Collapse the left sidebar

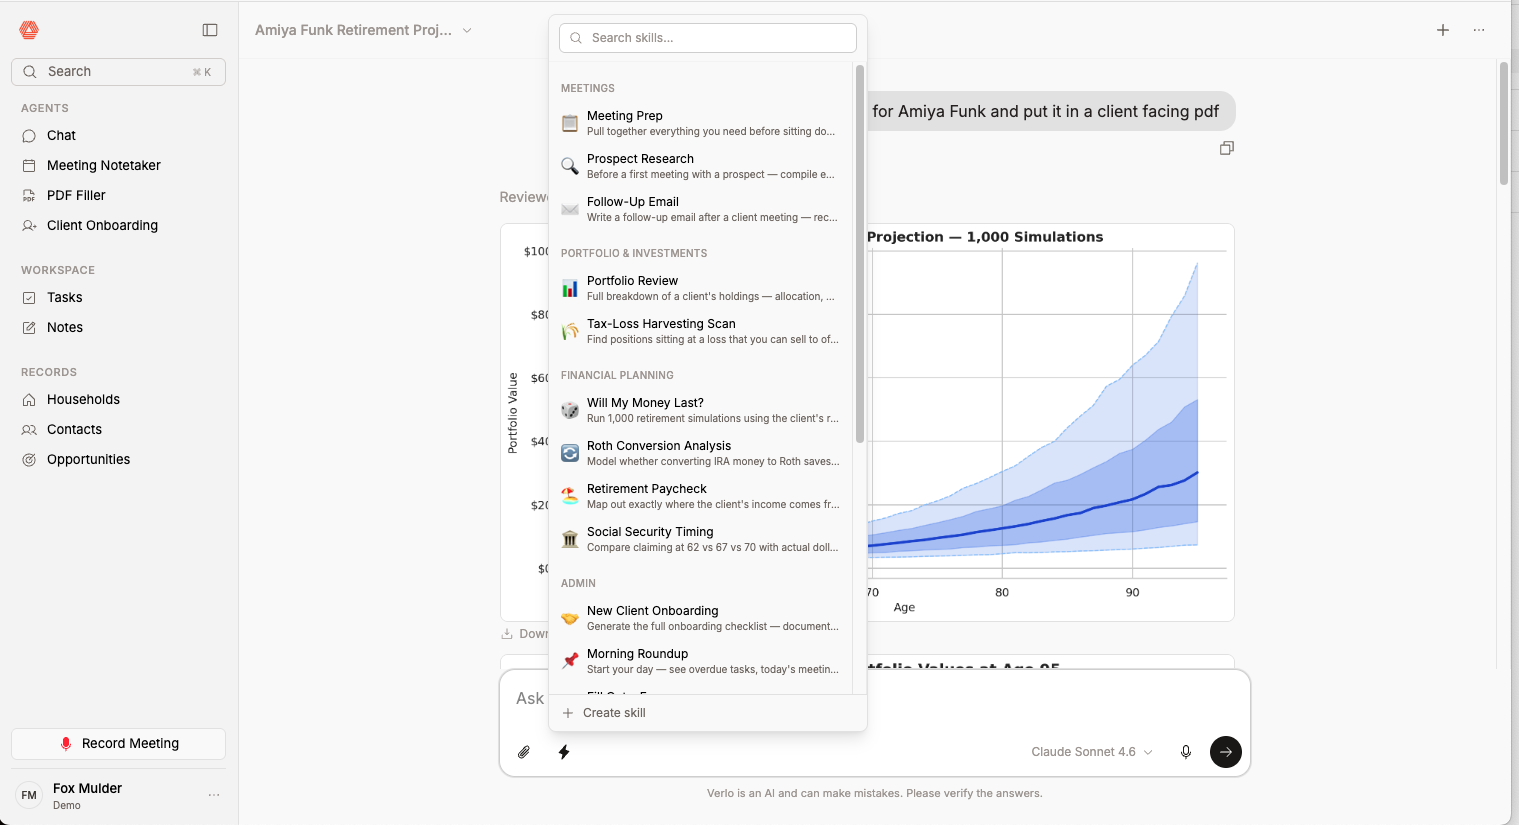(x=210, y=30)
